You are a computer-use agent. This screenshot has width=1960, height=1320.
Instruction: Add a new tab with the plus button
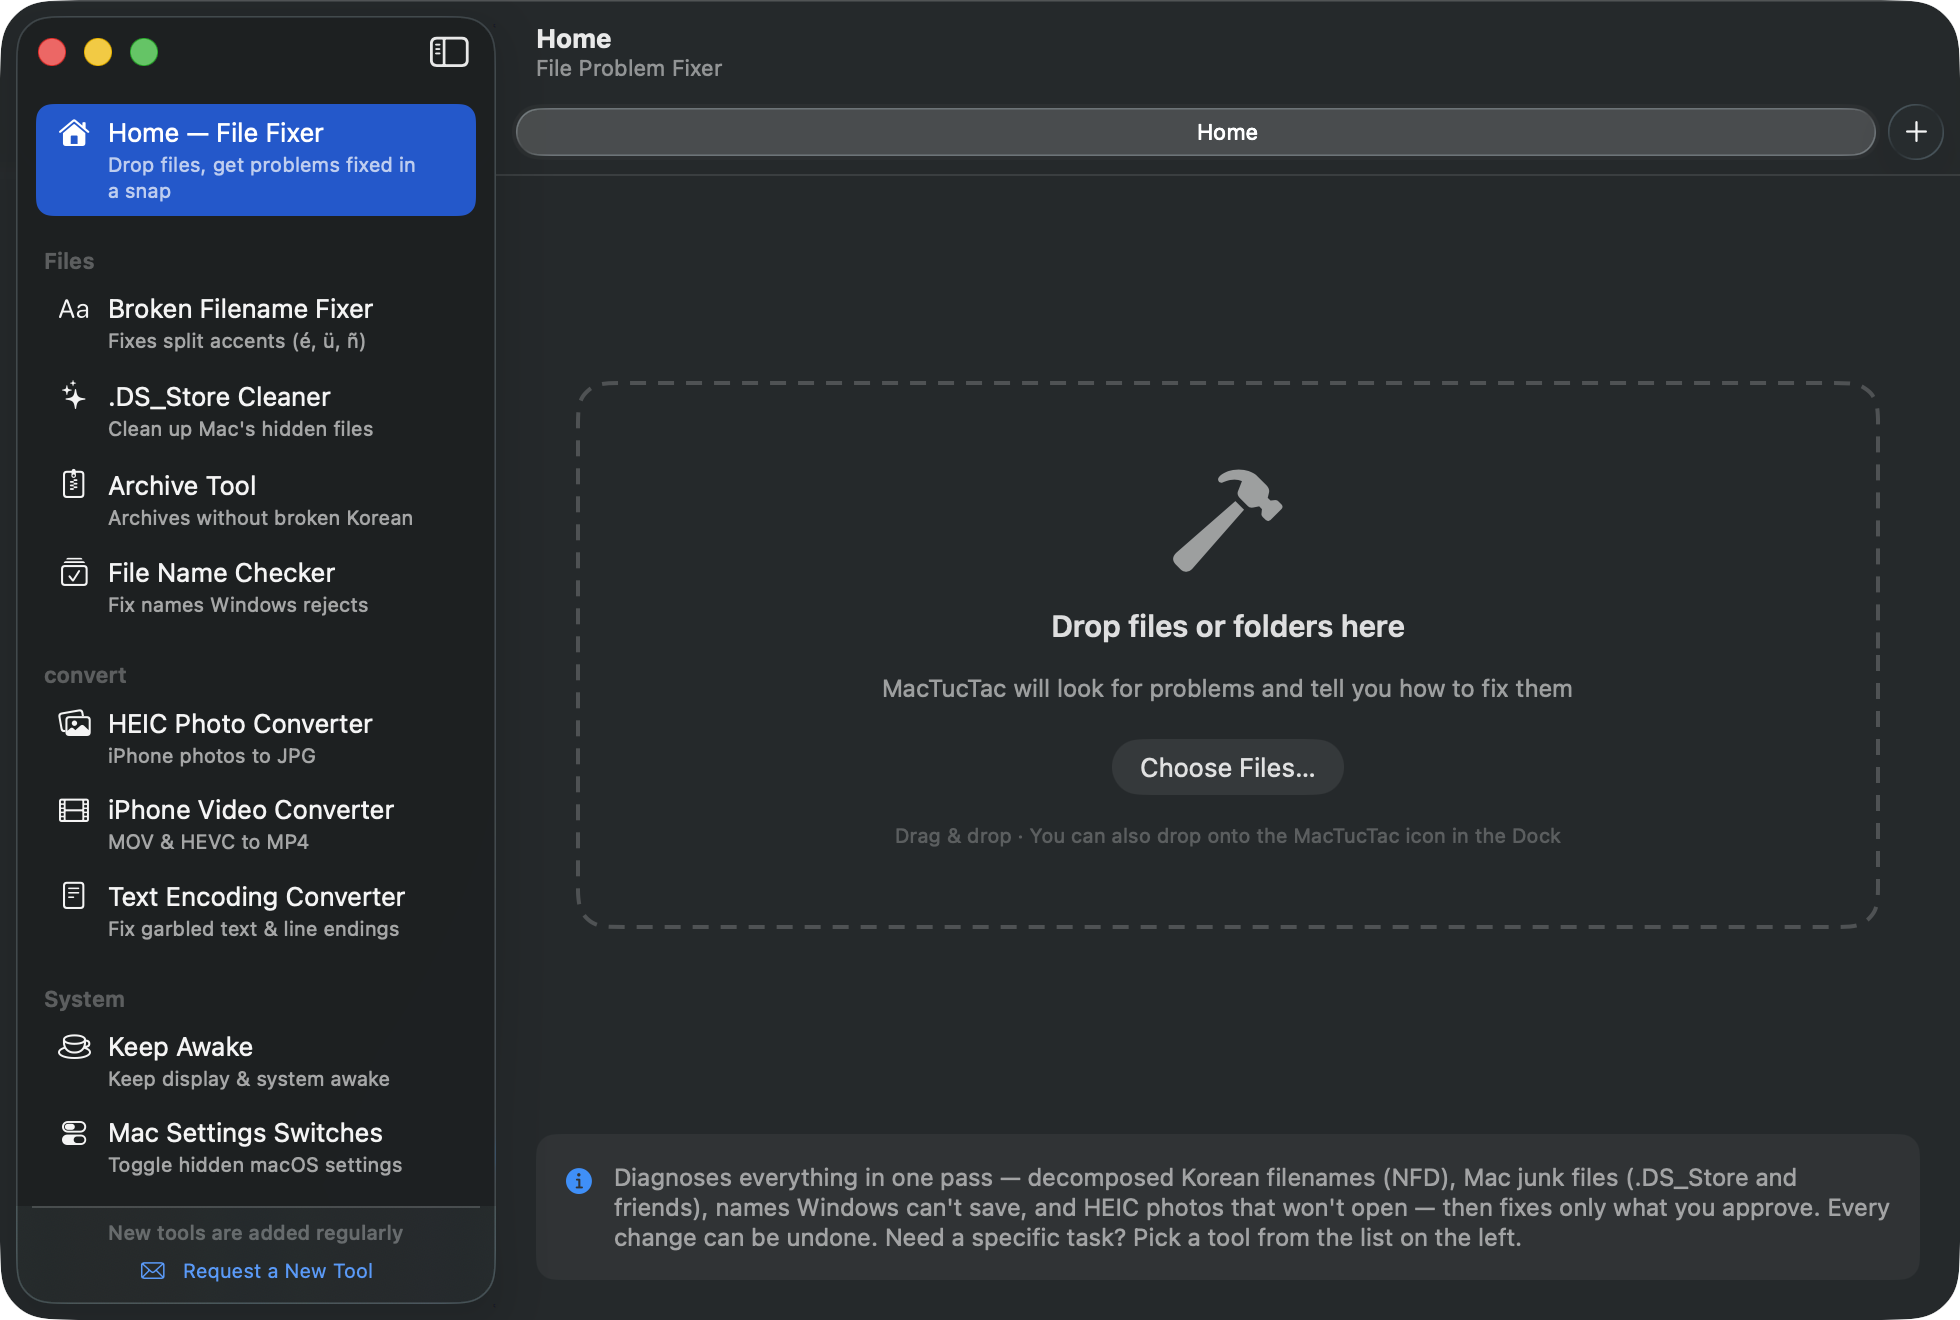coord(1916,132)
